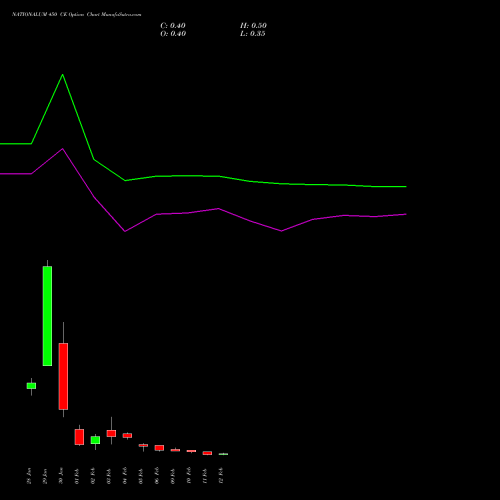Click the 02 Feb date label
This screenshot has height=500, width=500.
point(93,476)
